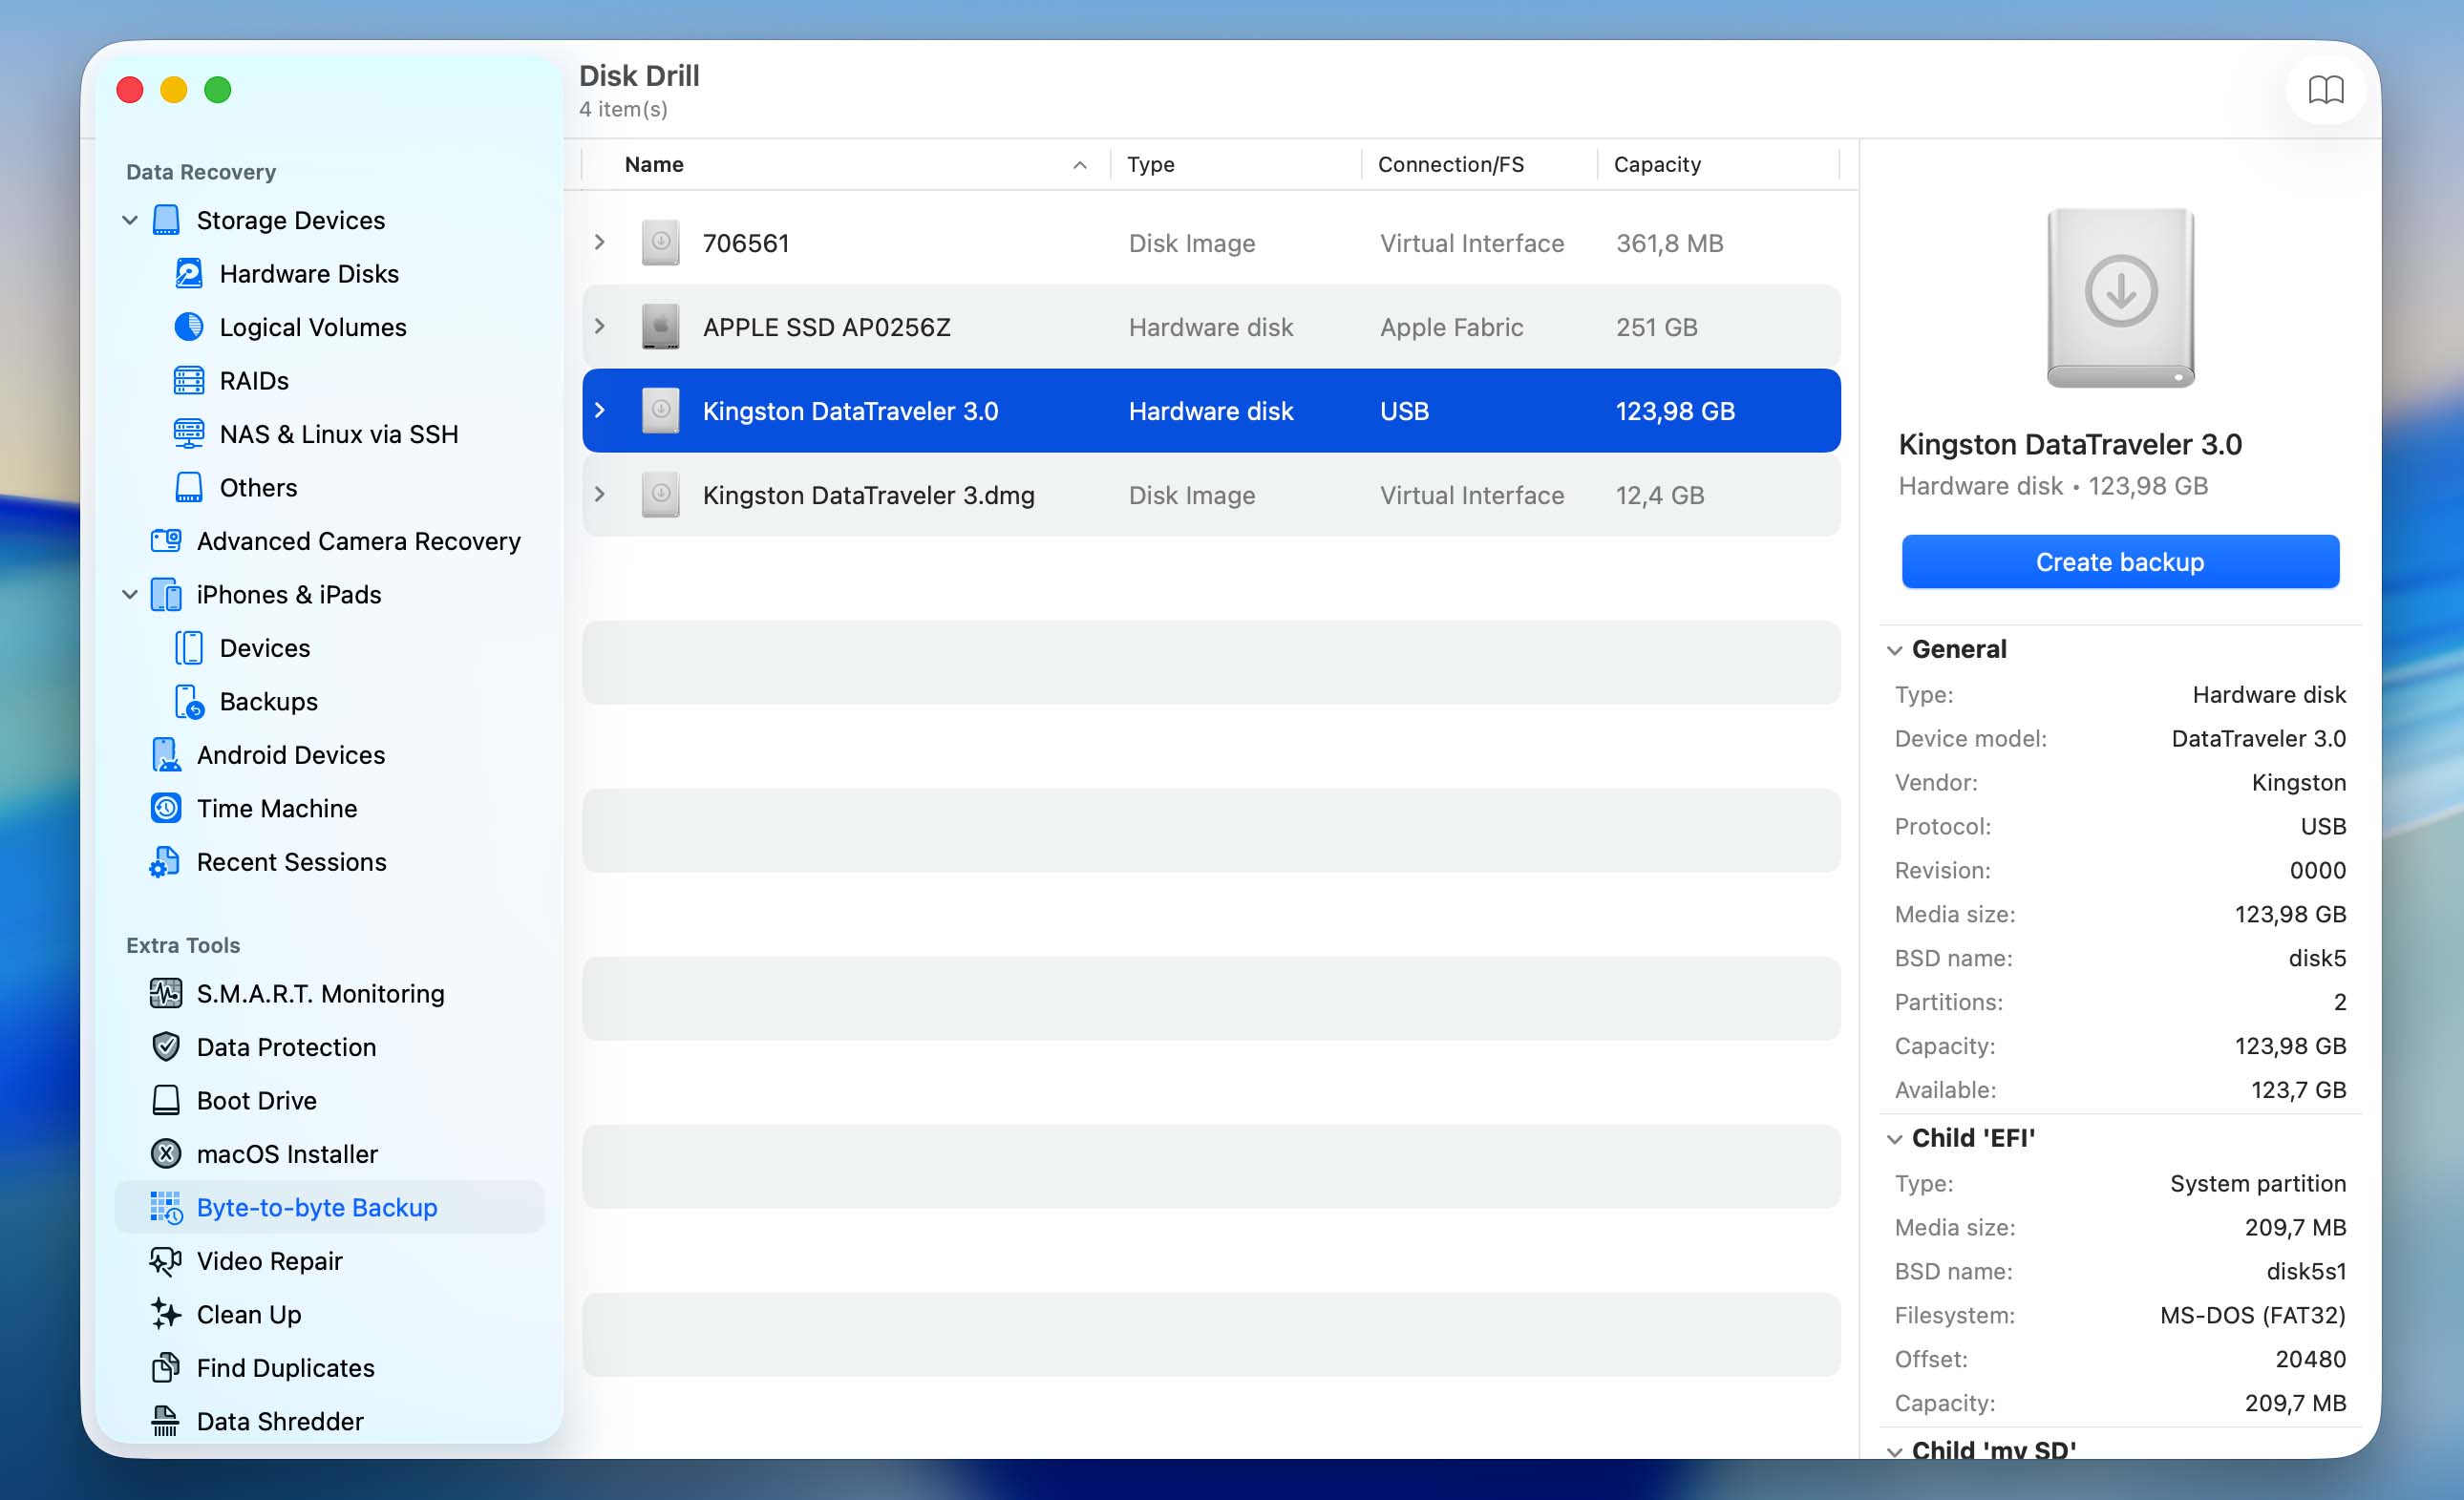The height and width of the screenshot is (1500, 2464).
Task: Click the Hardware Disks icon
Action: click(x=189, y=273)
